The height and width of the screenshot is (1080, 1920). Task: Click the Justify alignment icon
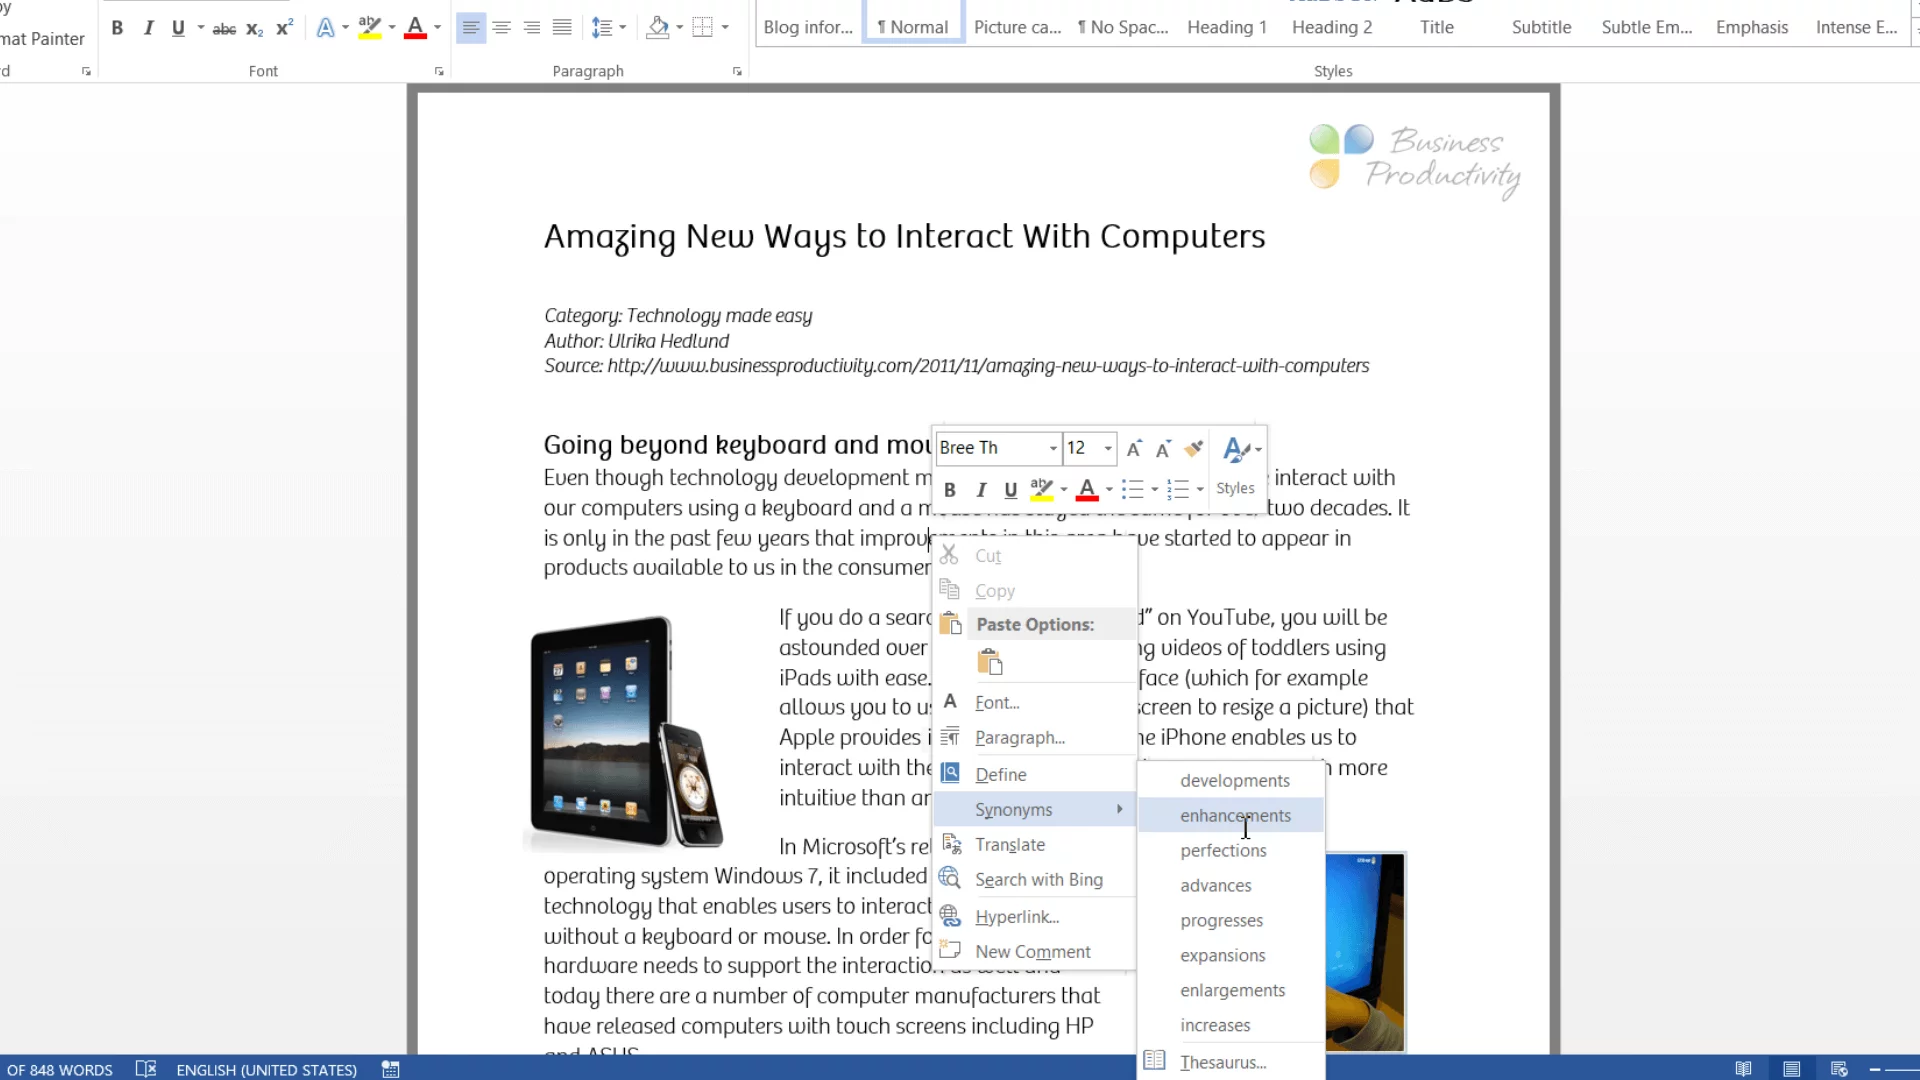[562, 28]
